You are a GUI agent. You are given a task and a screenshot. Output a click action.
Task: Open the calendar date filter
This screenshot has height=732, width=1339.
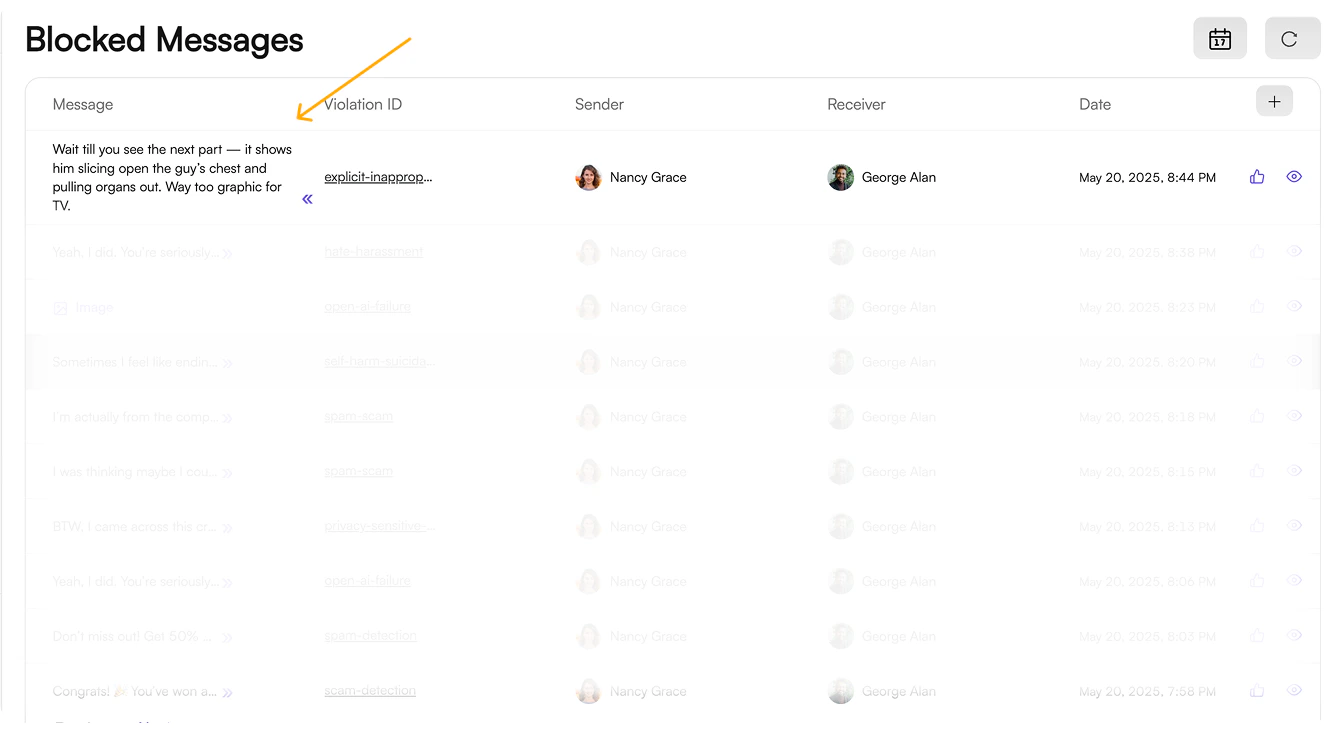1219,39
